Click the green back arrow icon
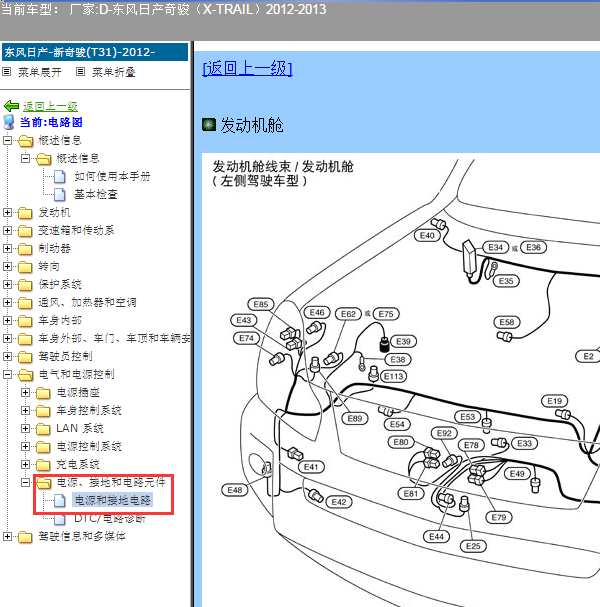600x607 pixels. click(x=11, y=106)
